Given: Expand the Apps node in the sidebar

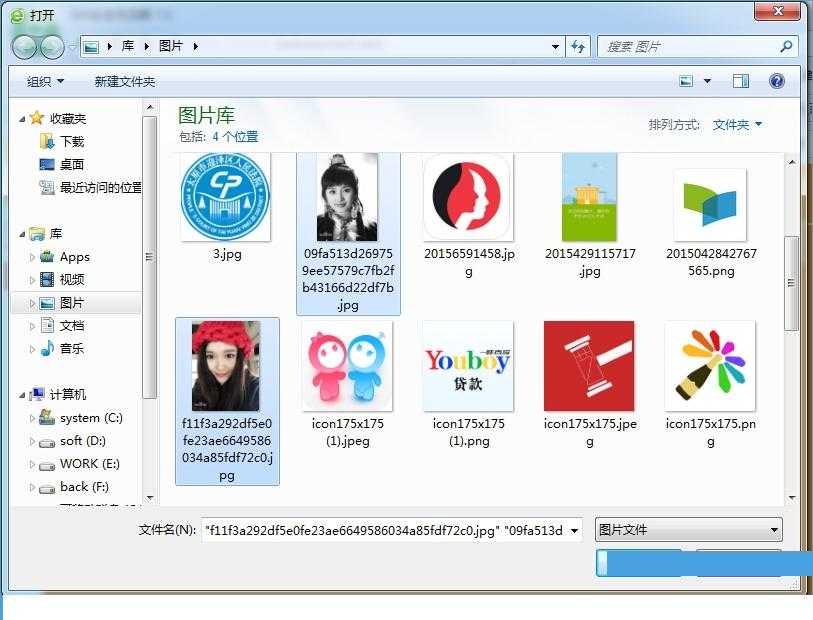Looking at the screenshot, I should [x=31, y=257].
